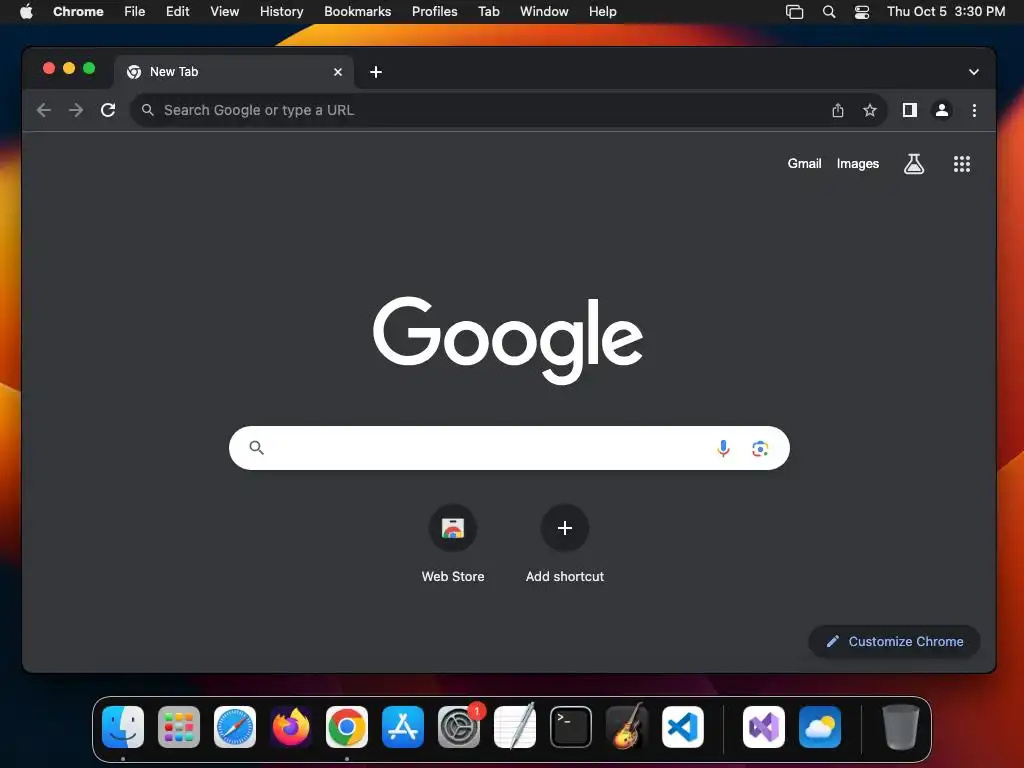Screen dimensions: 1024x768
Task: Bookmark this tab with the star icon
Action: pos(869,110)
